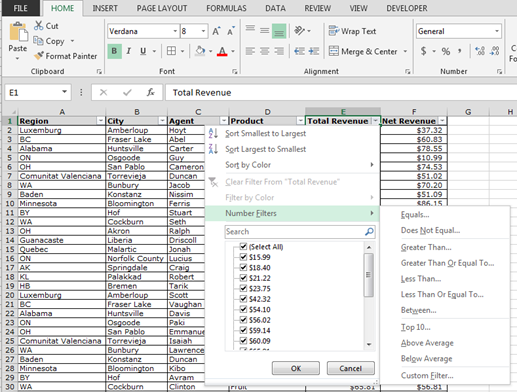The height and width of the screenshot is (392, 517).
Task: Click the Copy icon
Action: tap(38, 41)
